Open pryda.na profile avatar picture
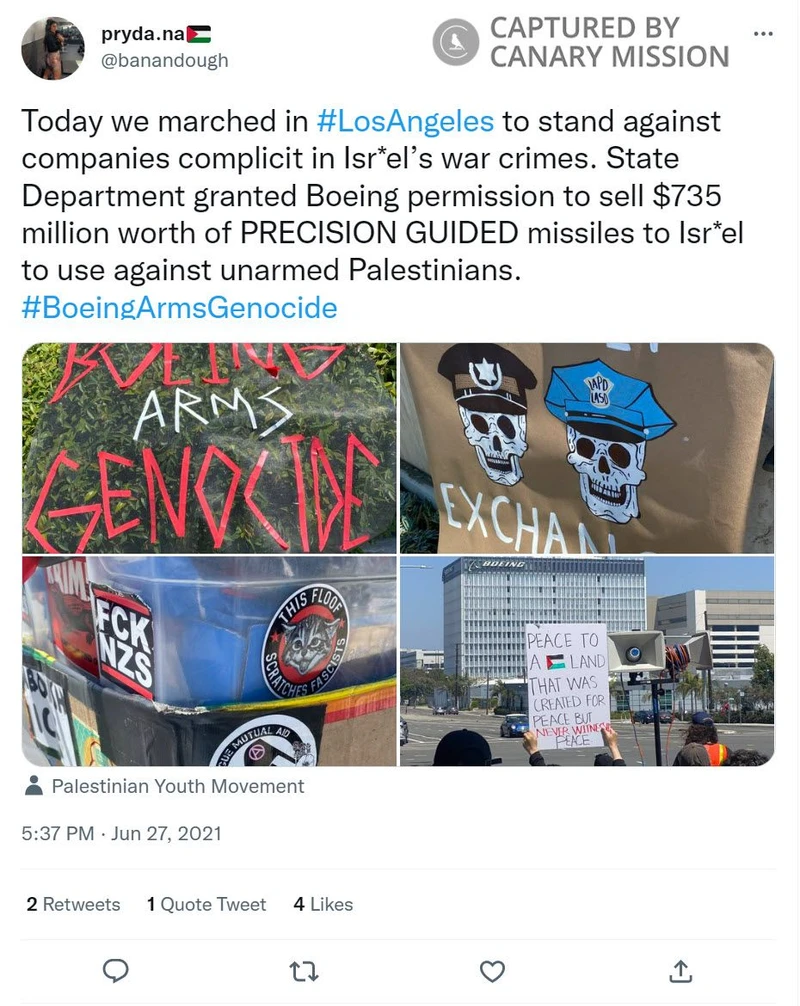 point(53,48)
